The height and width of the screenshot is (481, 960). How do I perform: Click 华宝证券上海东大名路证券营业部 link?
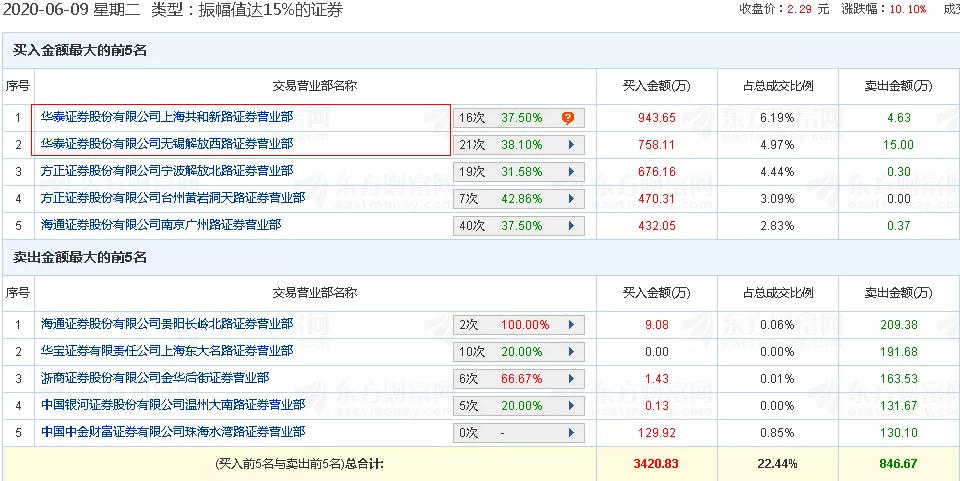pyautogui.click(x=167, y=352)
